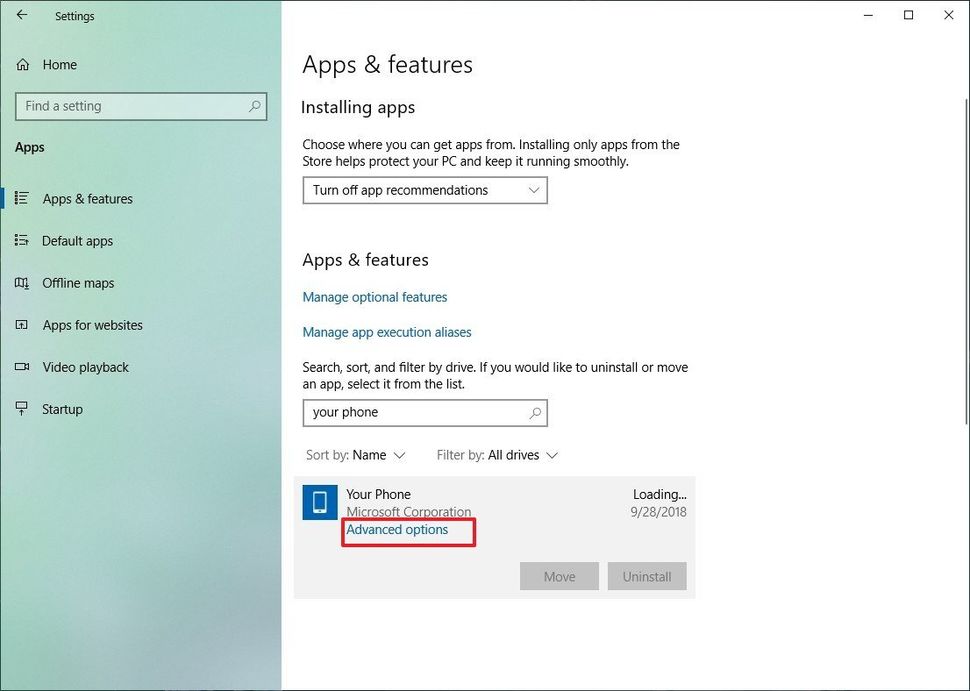Click the app list search magnifier icon
The height and width of the screenshot is (691, 970).
(535, 413)
